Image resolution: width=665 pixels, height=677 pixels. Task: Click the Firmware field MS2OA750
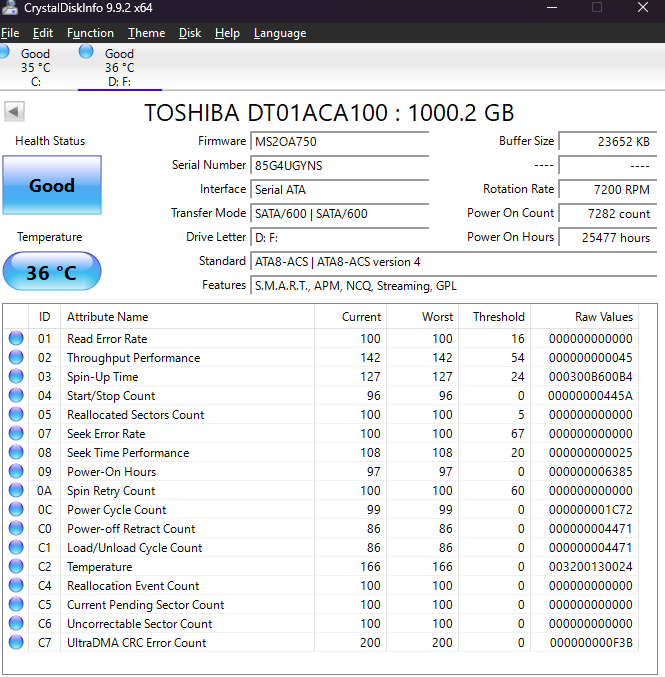coord(339,142)
